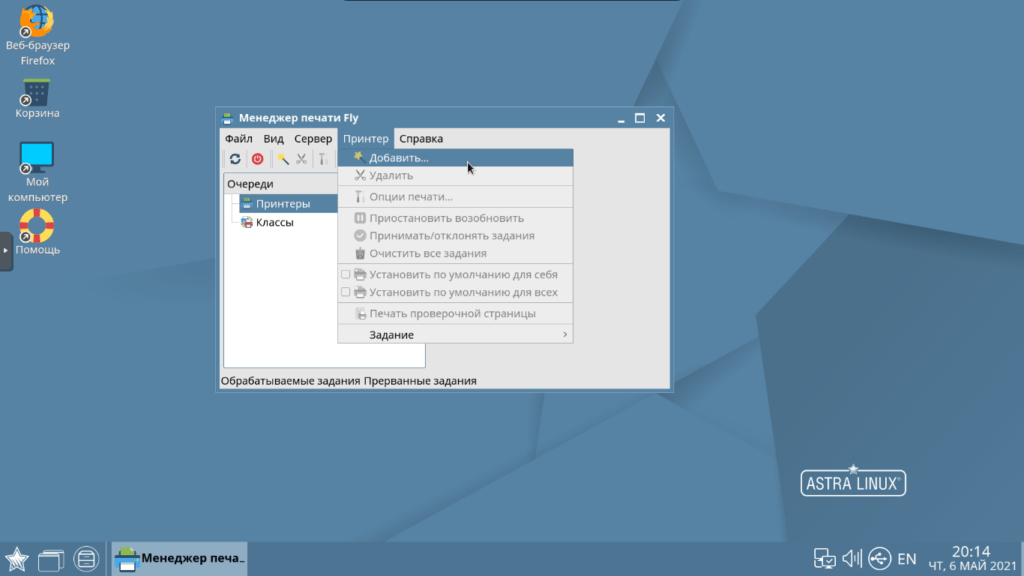Click the Менеджер печати taskbar button

coord(180,558)
